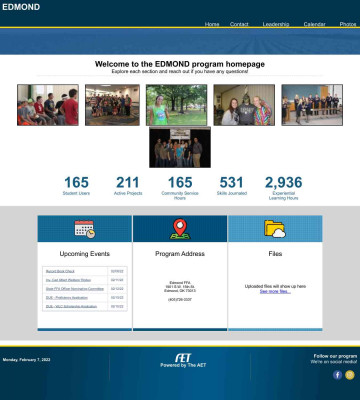This screenshot has height=400, width=360.
Task: Open the DUE - Proficiency Application event
Action: [x=67, y=297]
